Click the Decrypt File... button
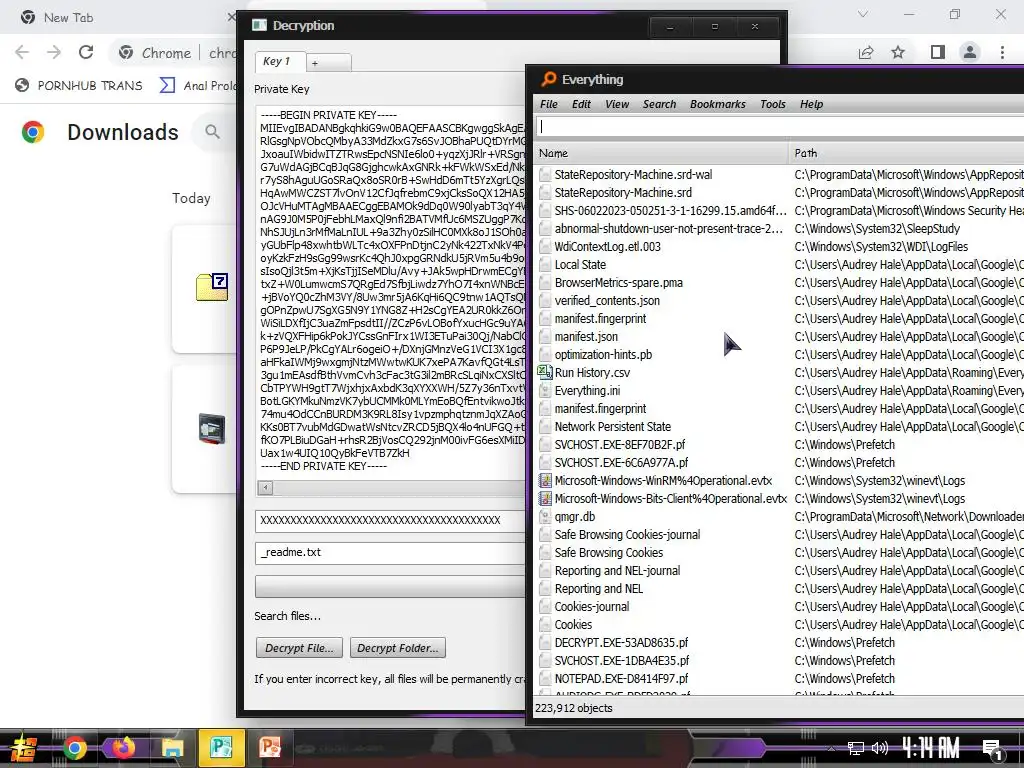This screenshot has width=1024, height=768. coord(299,648)
